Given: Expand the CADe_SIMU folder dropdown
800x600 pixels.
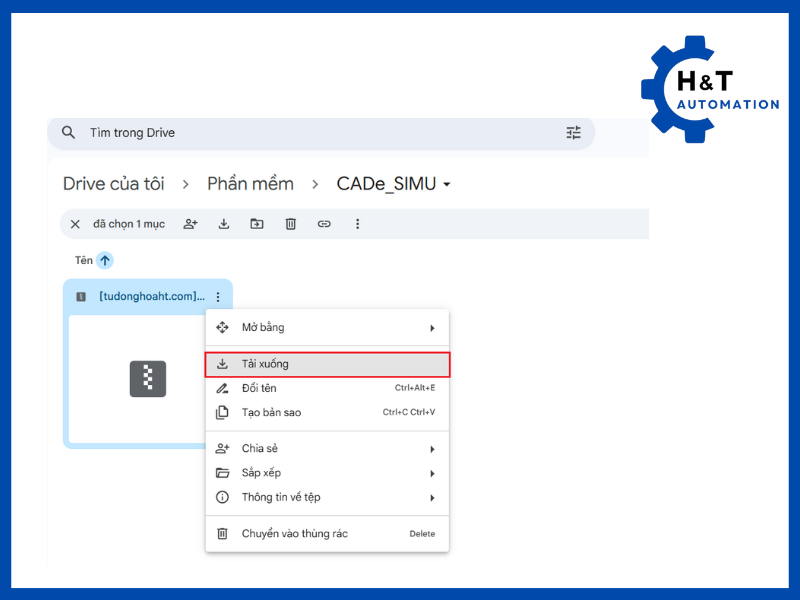Looking at the screenshot, I should point(447,185).
